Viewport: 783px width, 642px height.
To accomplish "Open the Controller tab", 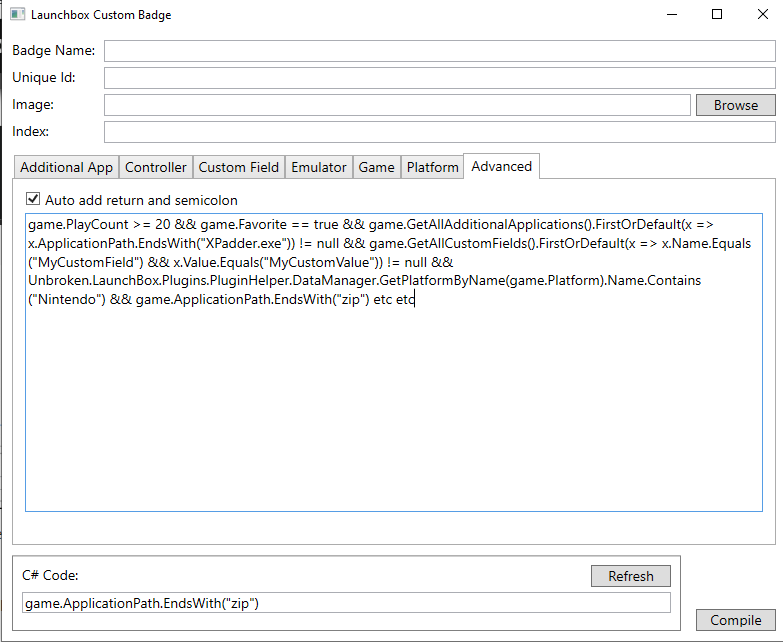I will coord(156,167).
